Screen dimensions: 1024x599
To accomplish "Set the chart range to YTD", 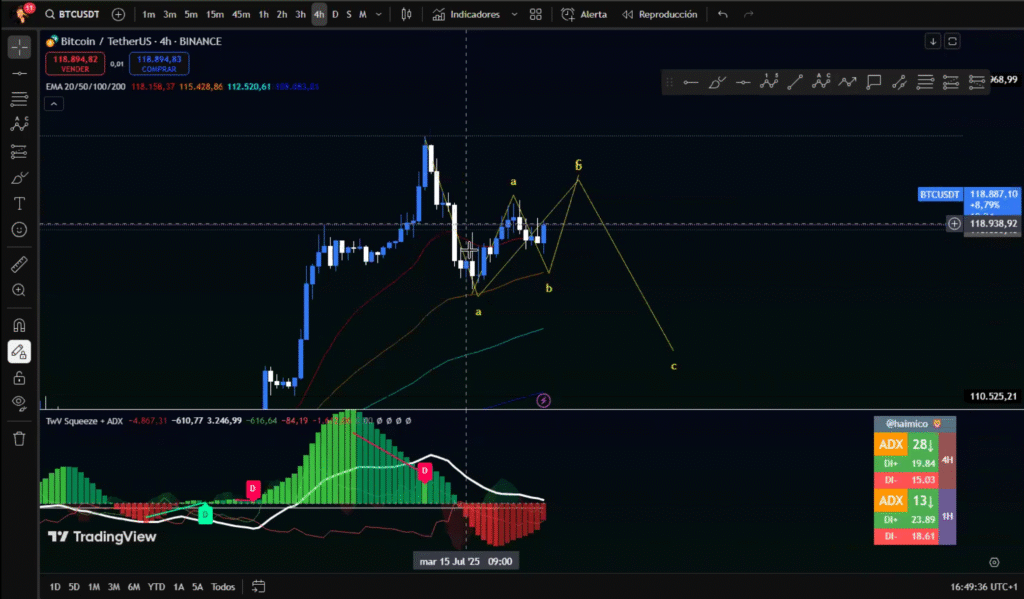I will pos(156,587).
